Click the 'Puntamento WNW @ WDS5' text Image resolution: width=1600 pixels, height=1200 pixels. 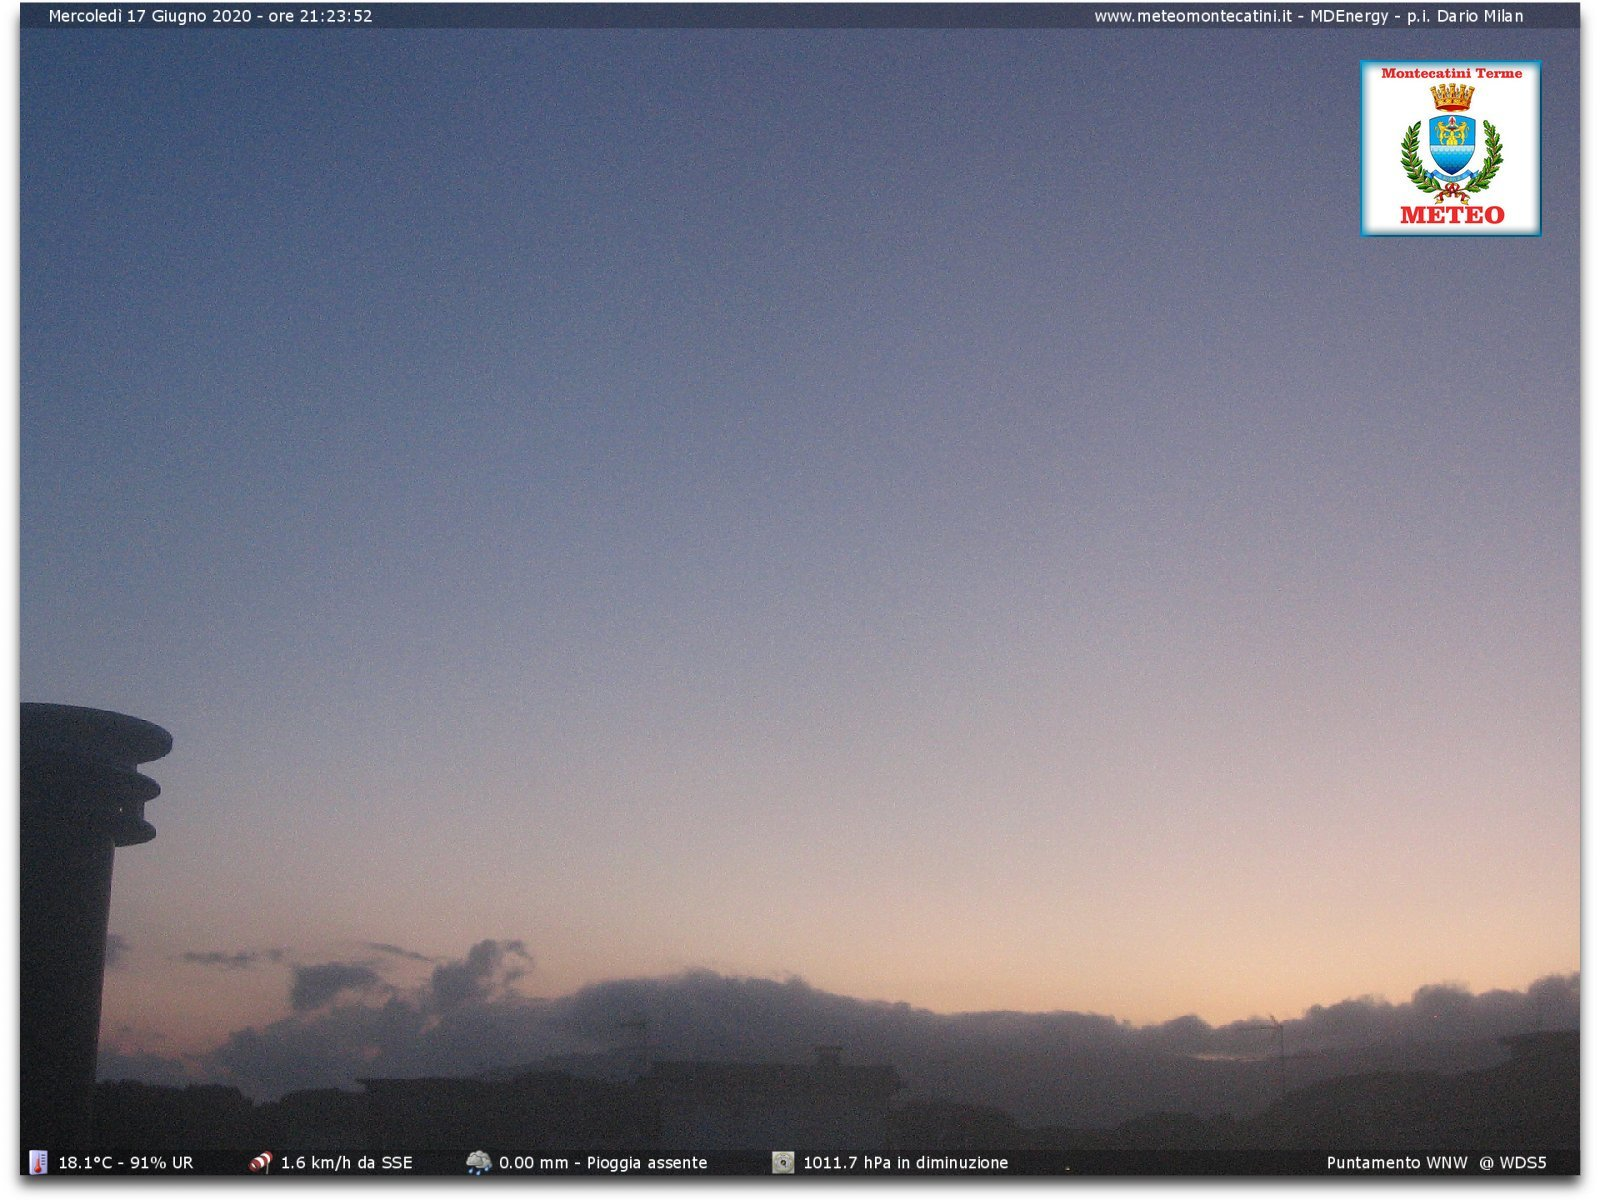[x=1436, y=1163]
